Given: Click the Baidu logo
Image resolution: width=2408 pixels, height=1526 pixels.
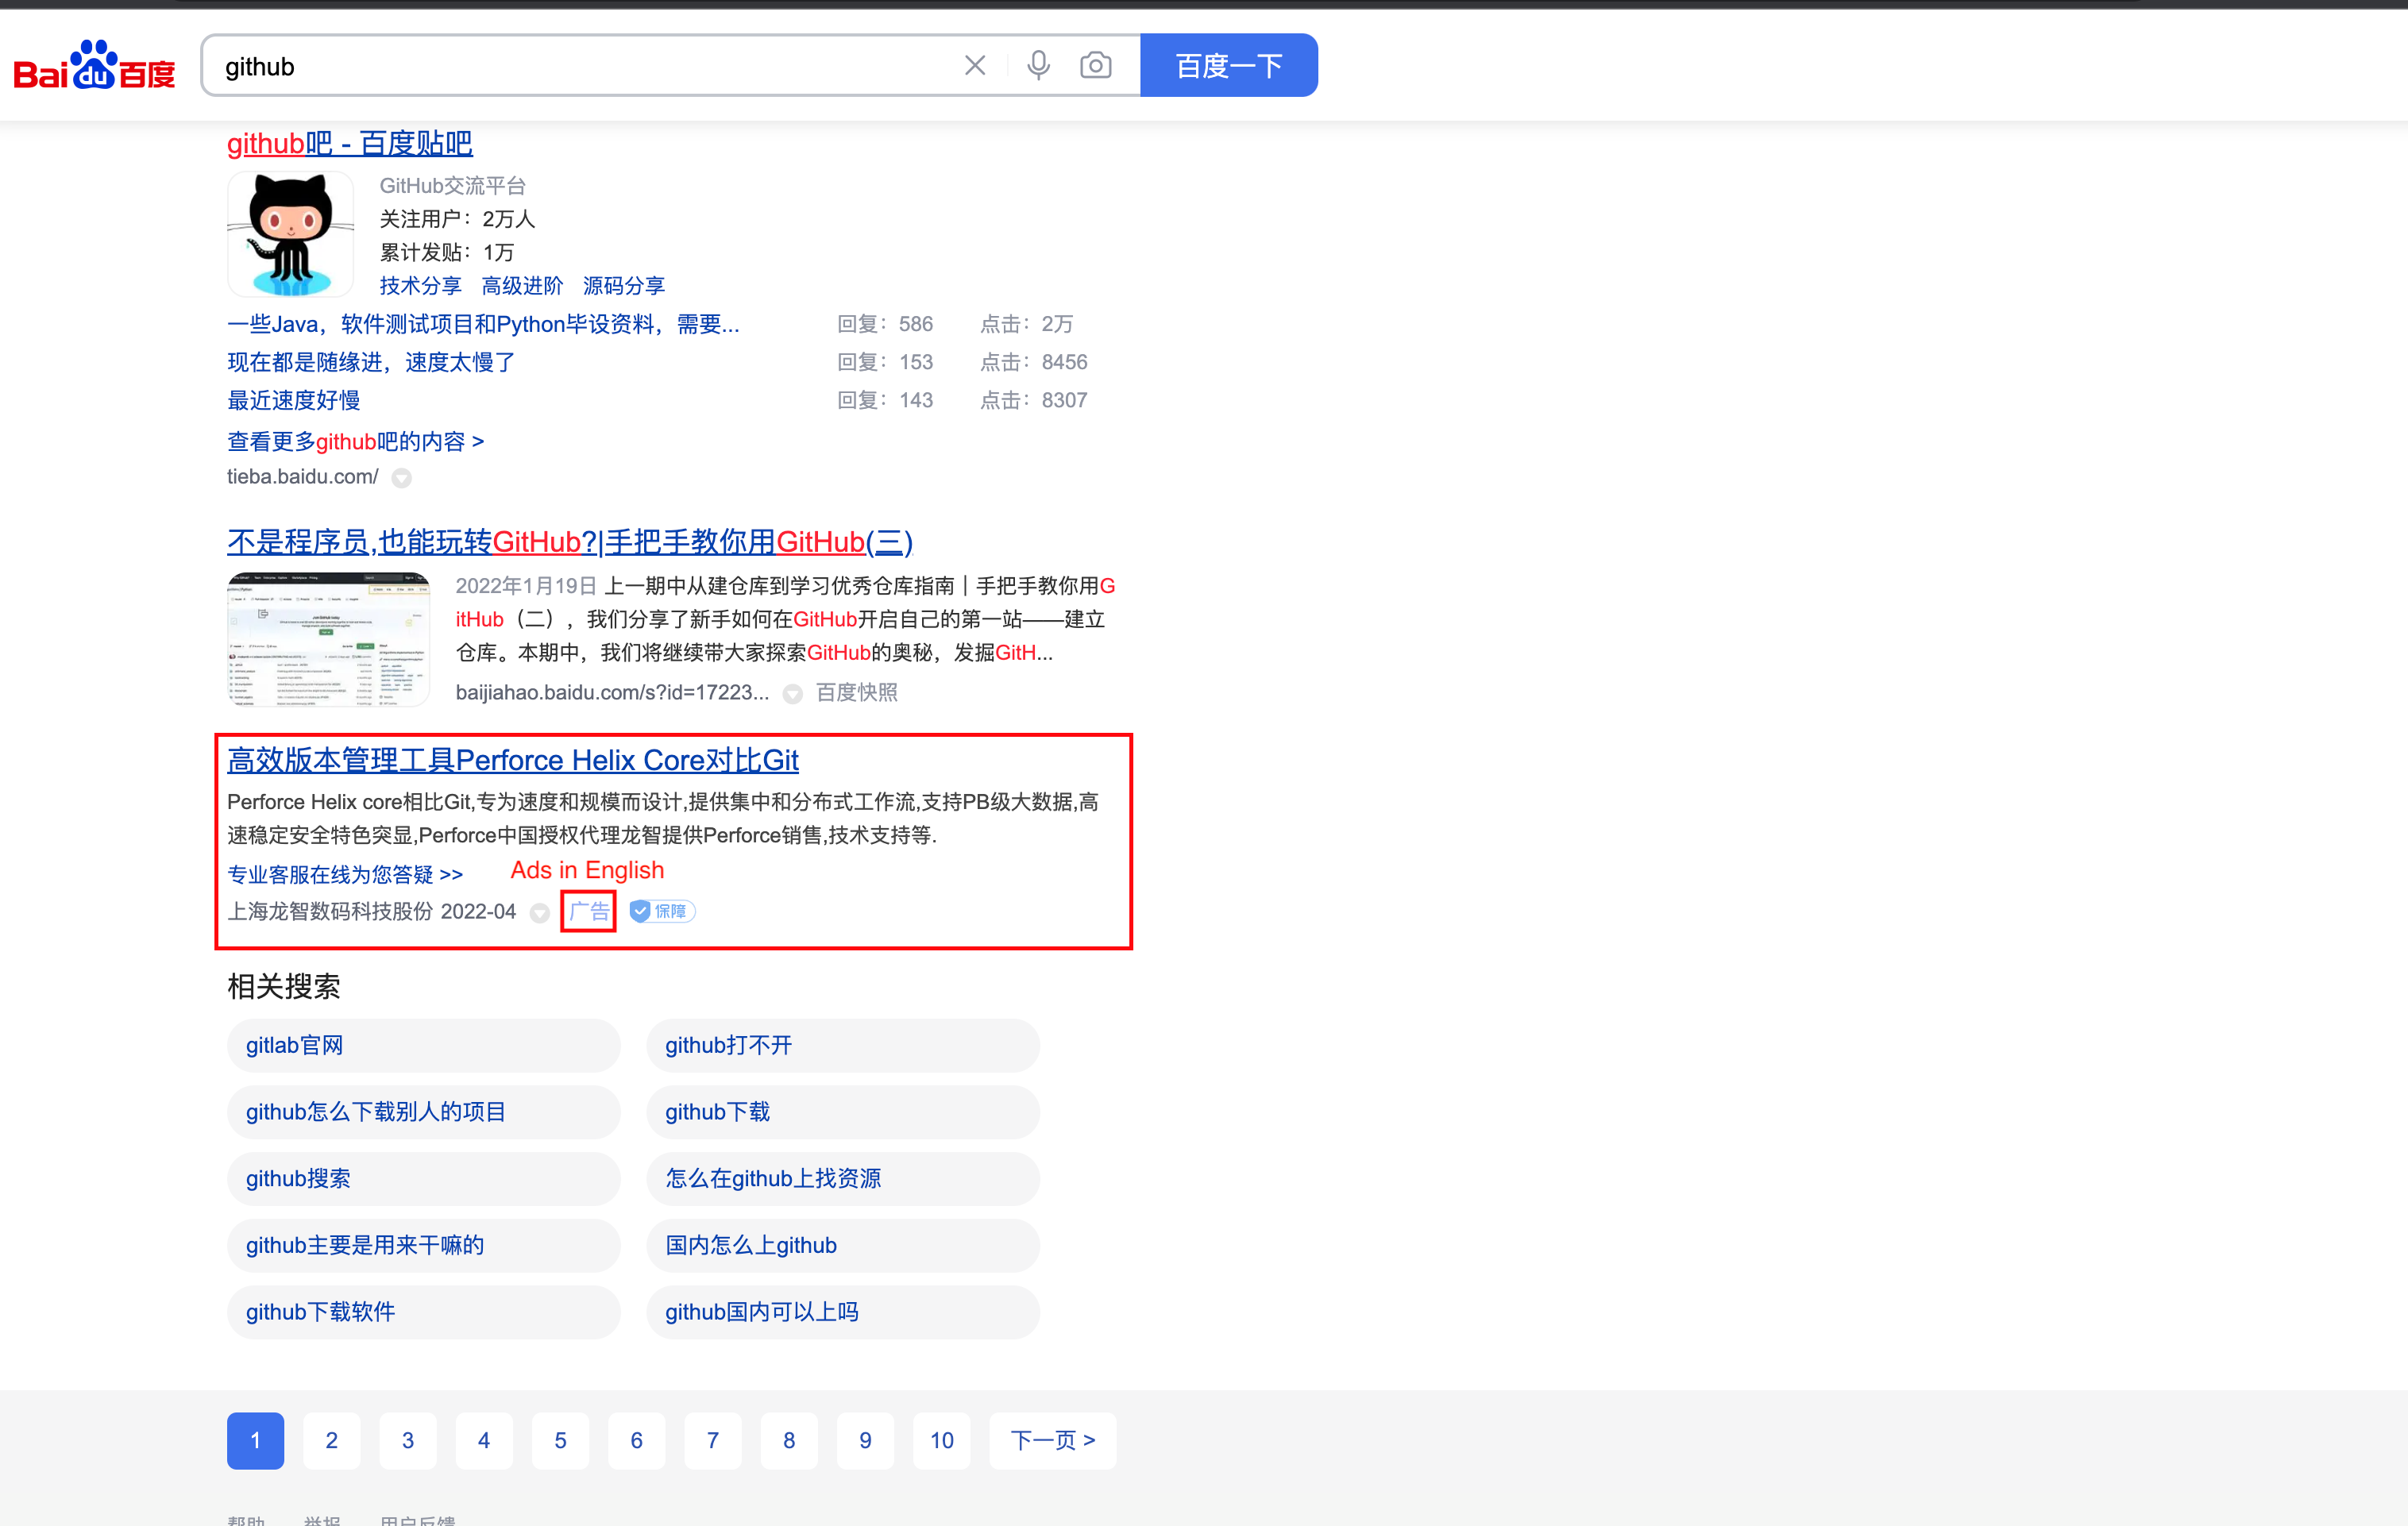Looking at the screenshot, I should click(x=94, y=68).
